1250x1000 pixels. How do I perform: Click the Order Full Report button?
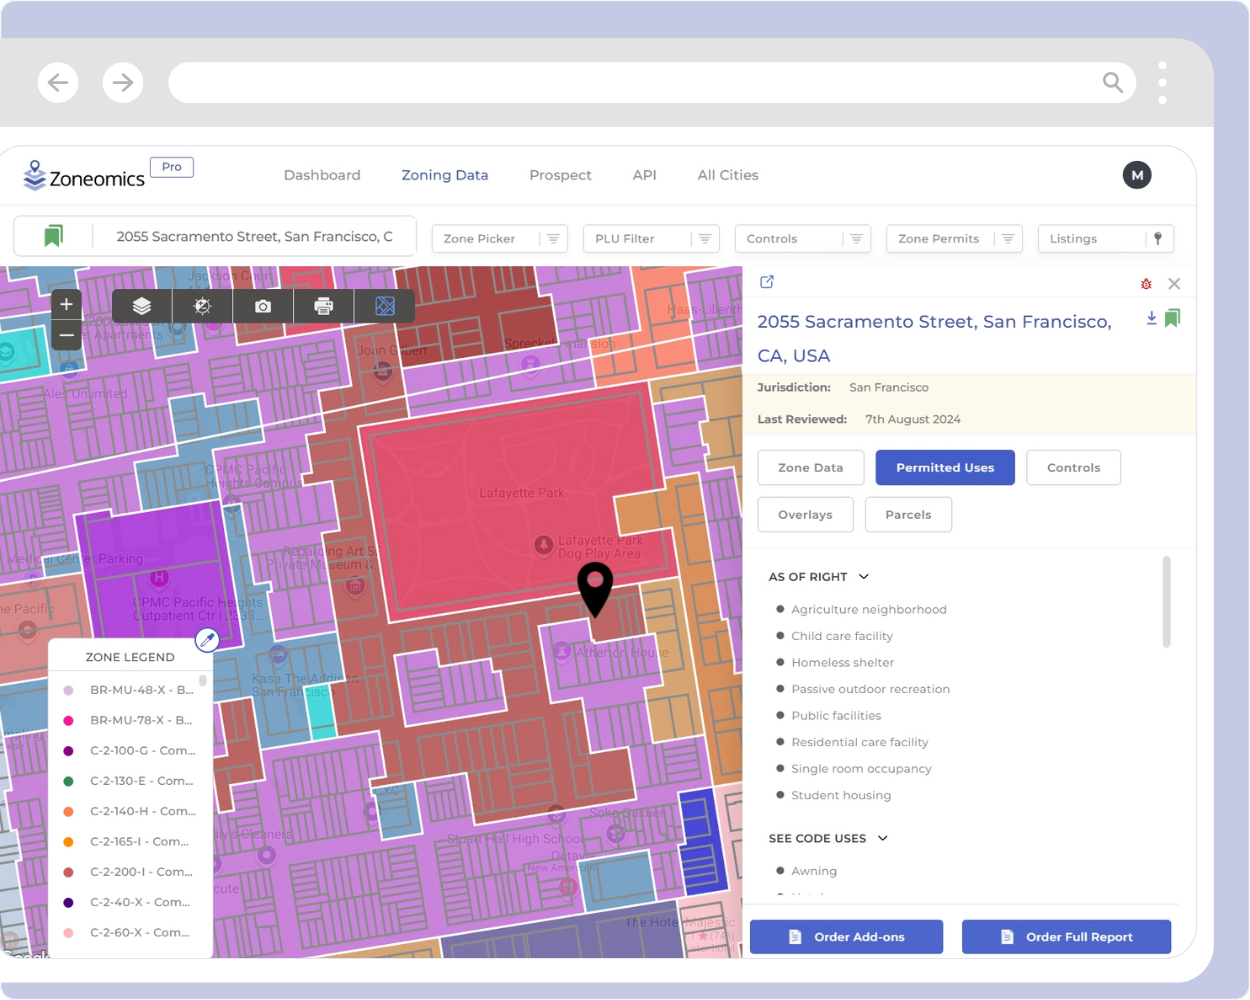click(x=1066, y=937)
